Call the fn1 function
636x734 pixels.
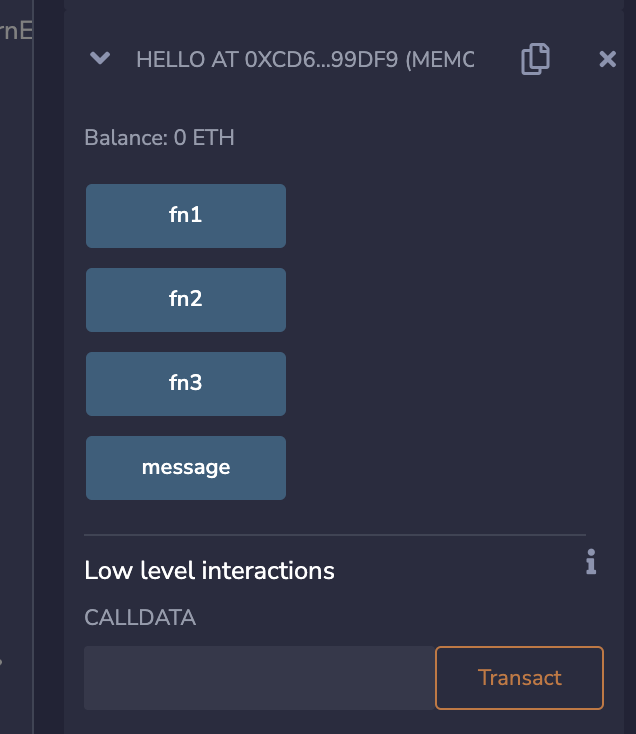[186, 215]
